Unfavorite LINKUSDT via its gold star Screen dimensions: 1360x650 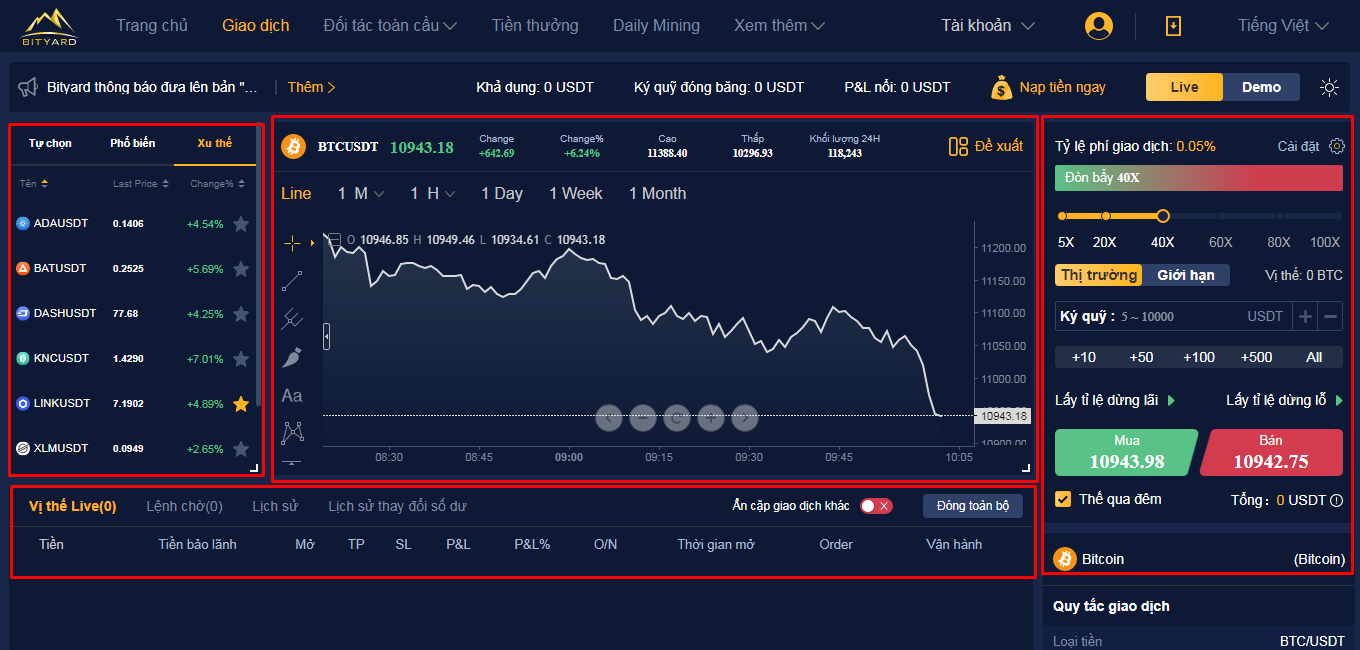pos(241,404)
